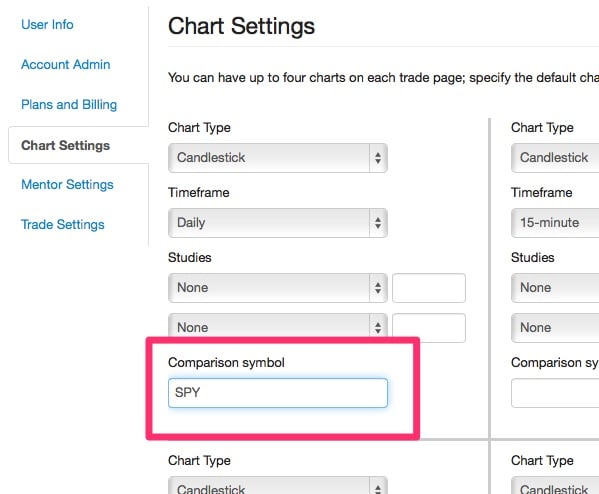This screenshot has width=599, height=494.
Task: Open second chart's Candlestick Chart Type dropdown
Action: click(x=555, y=158)
